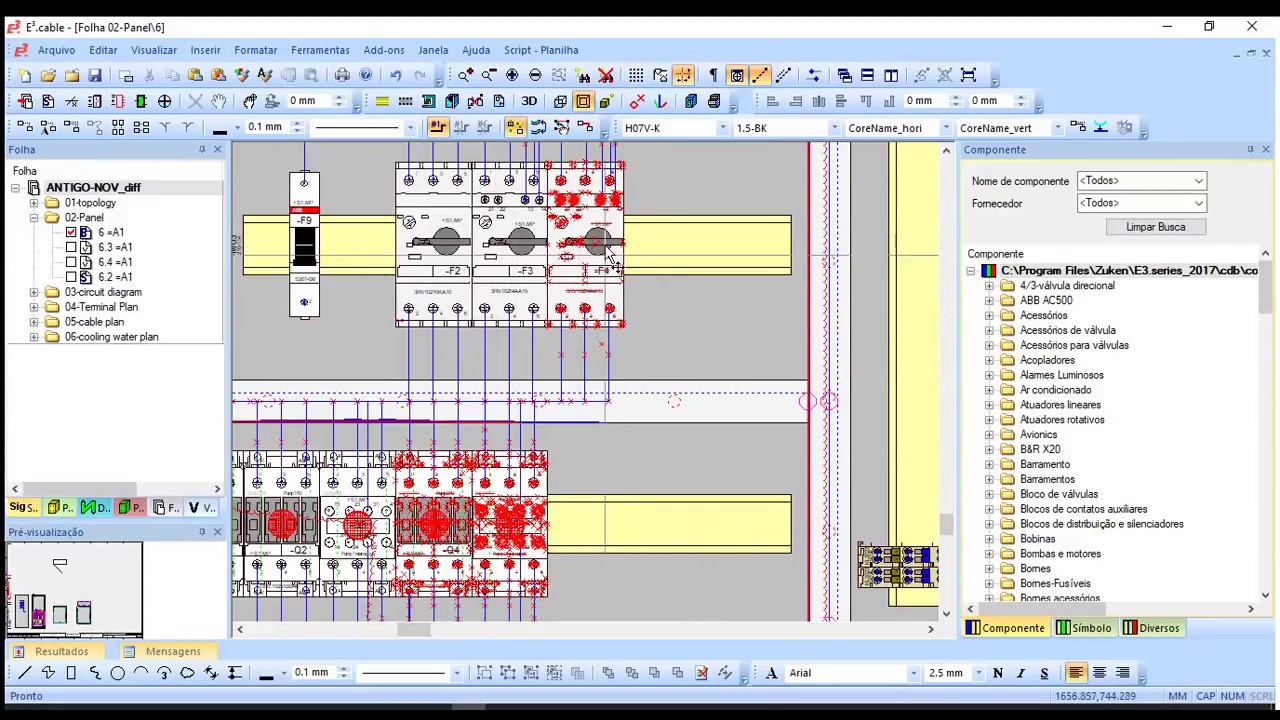Select the pan hand tool
Viewport: 1280px width, 720px height.
(219, 101)
